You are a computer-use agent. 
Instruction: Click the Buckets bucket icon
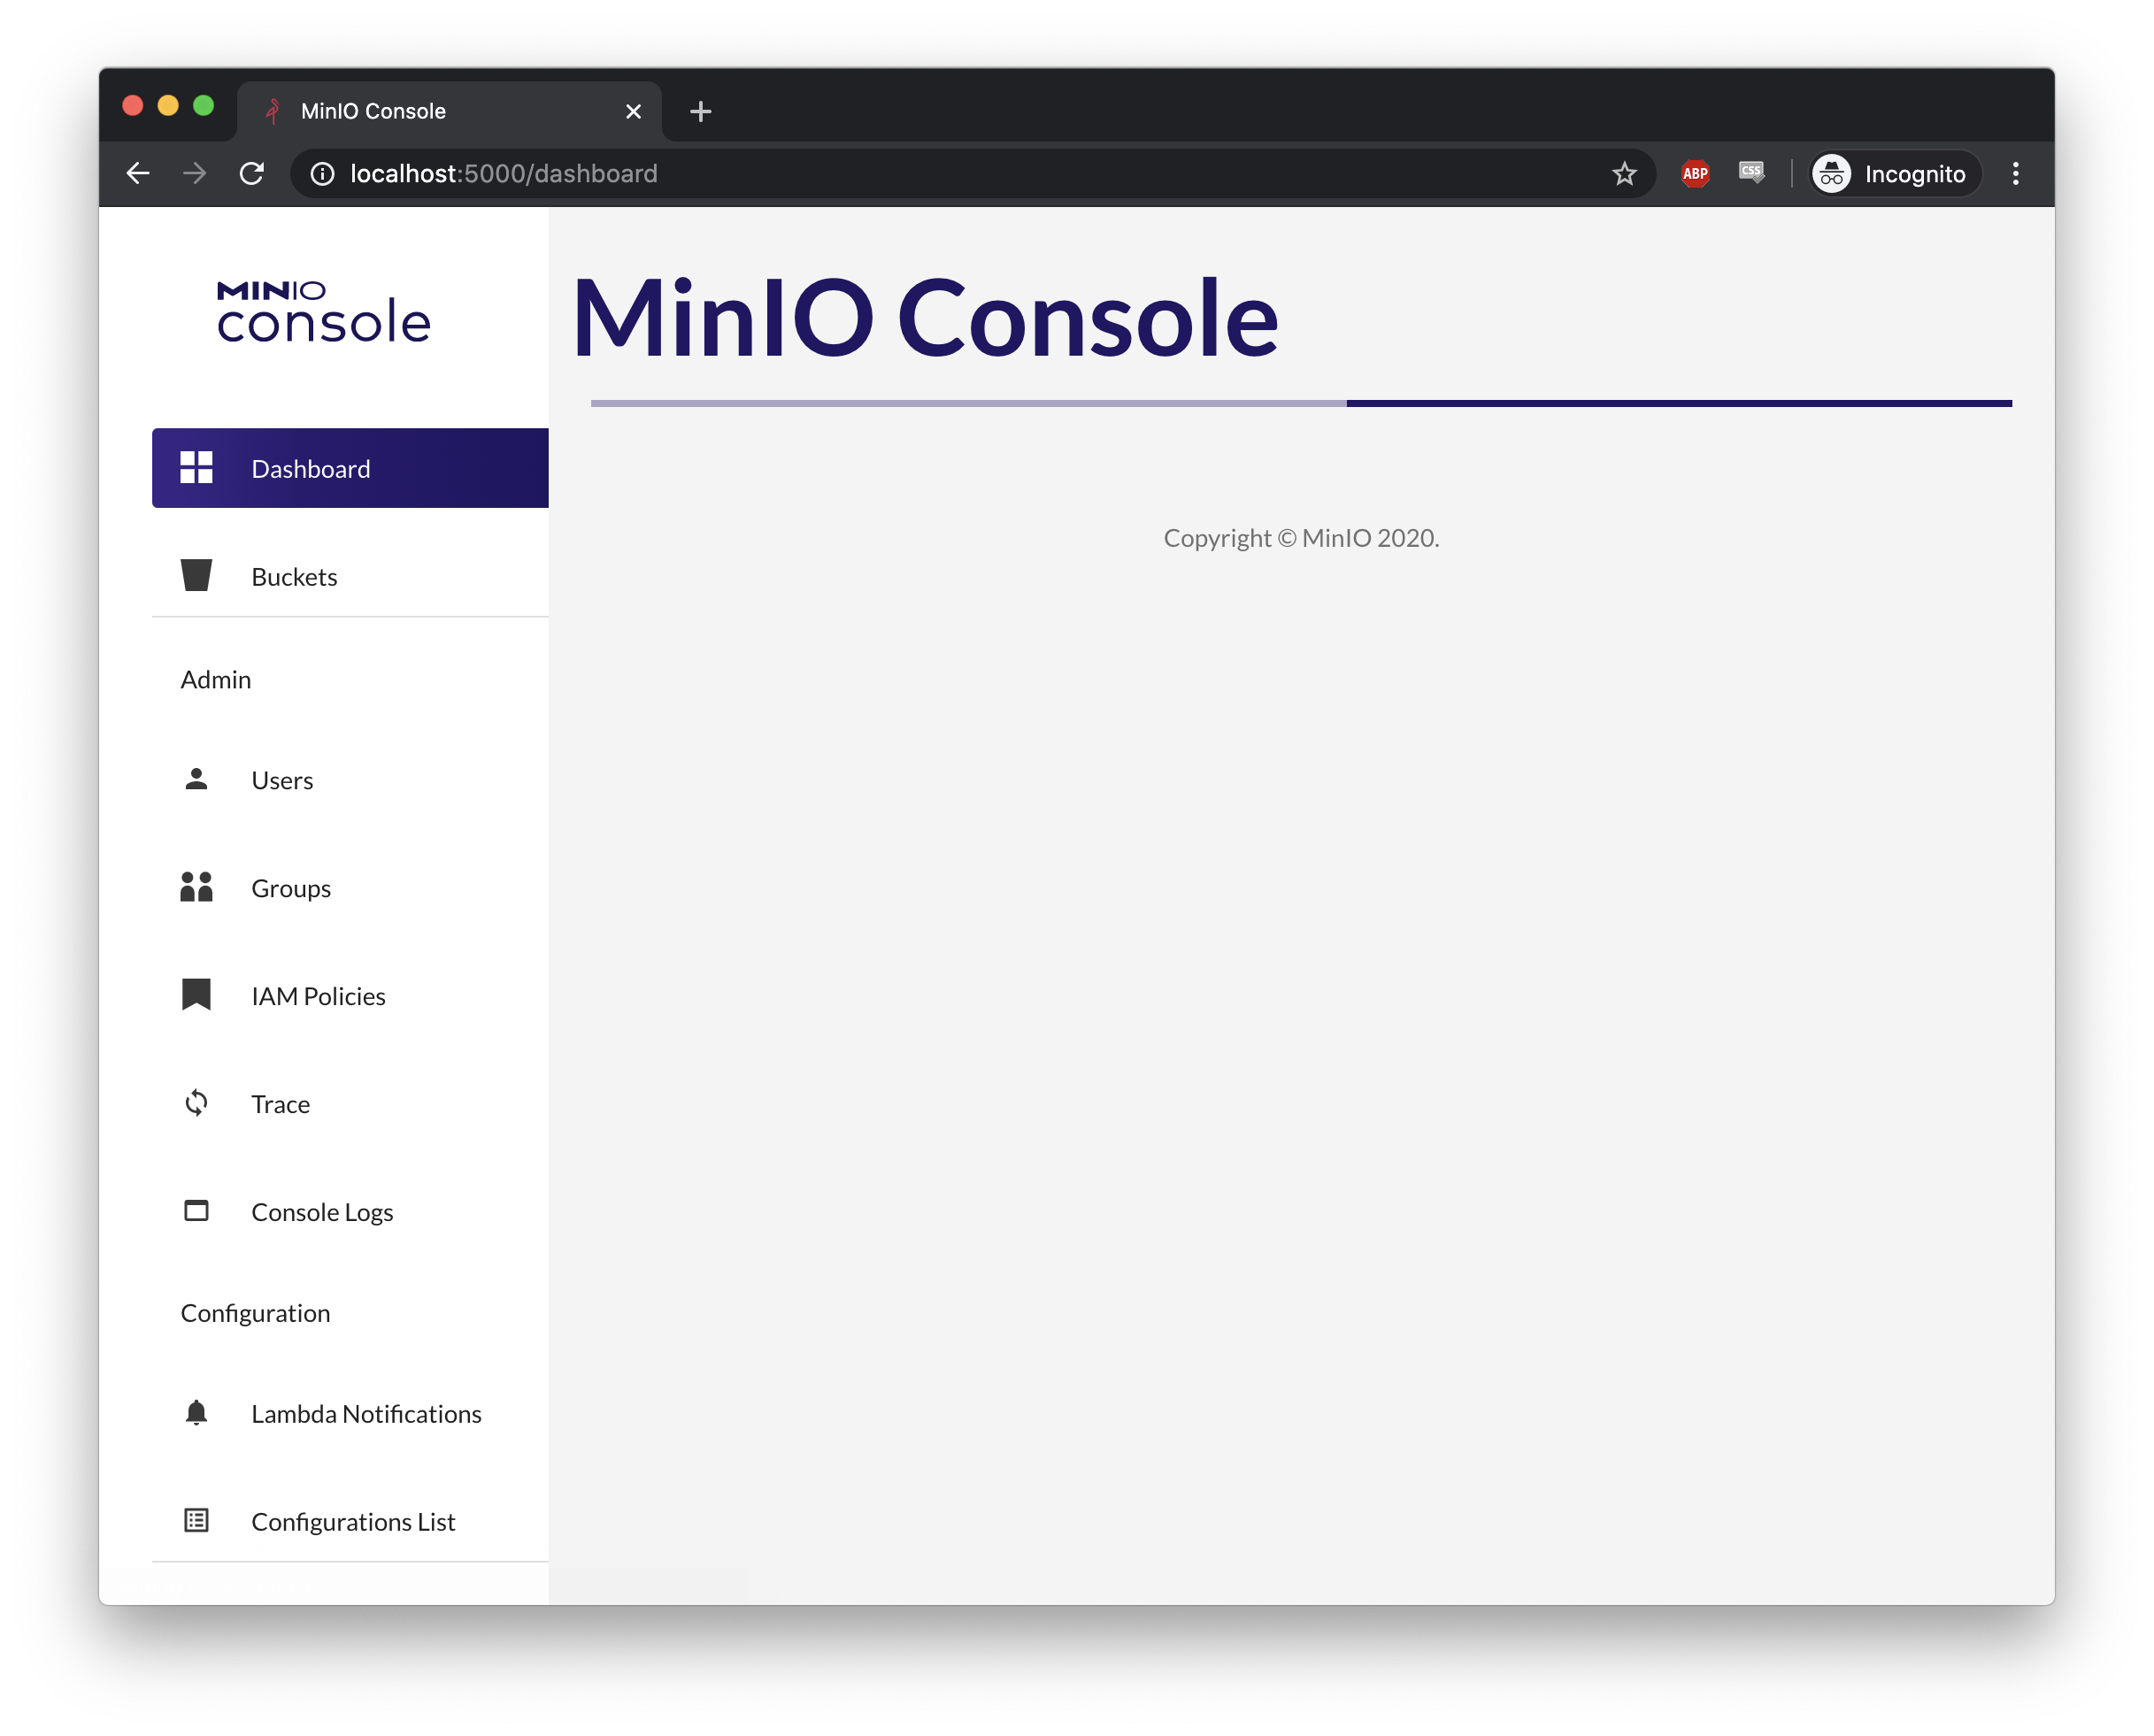click(196, 576)
